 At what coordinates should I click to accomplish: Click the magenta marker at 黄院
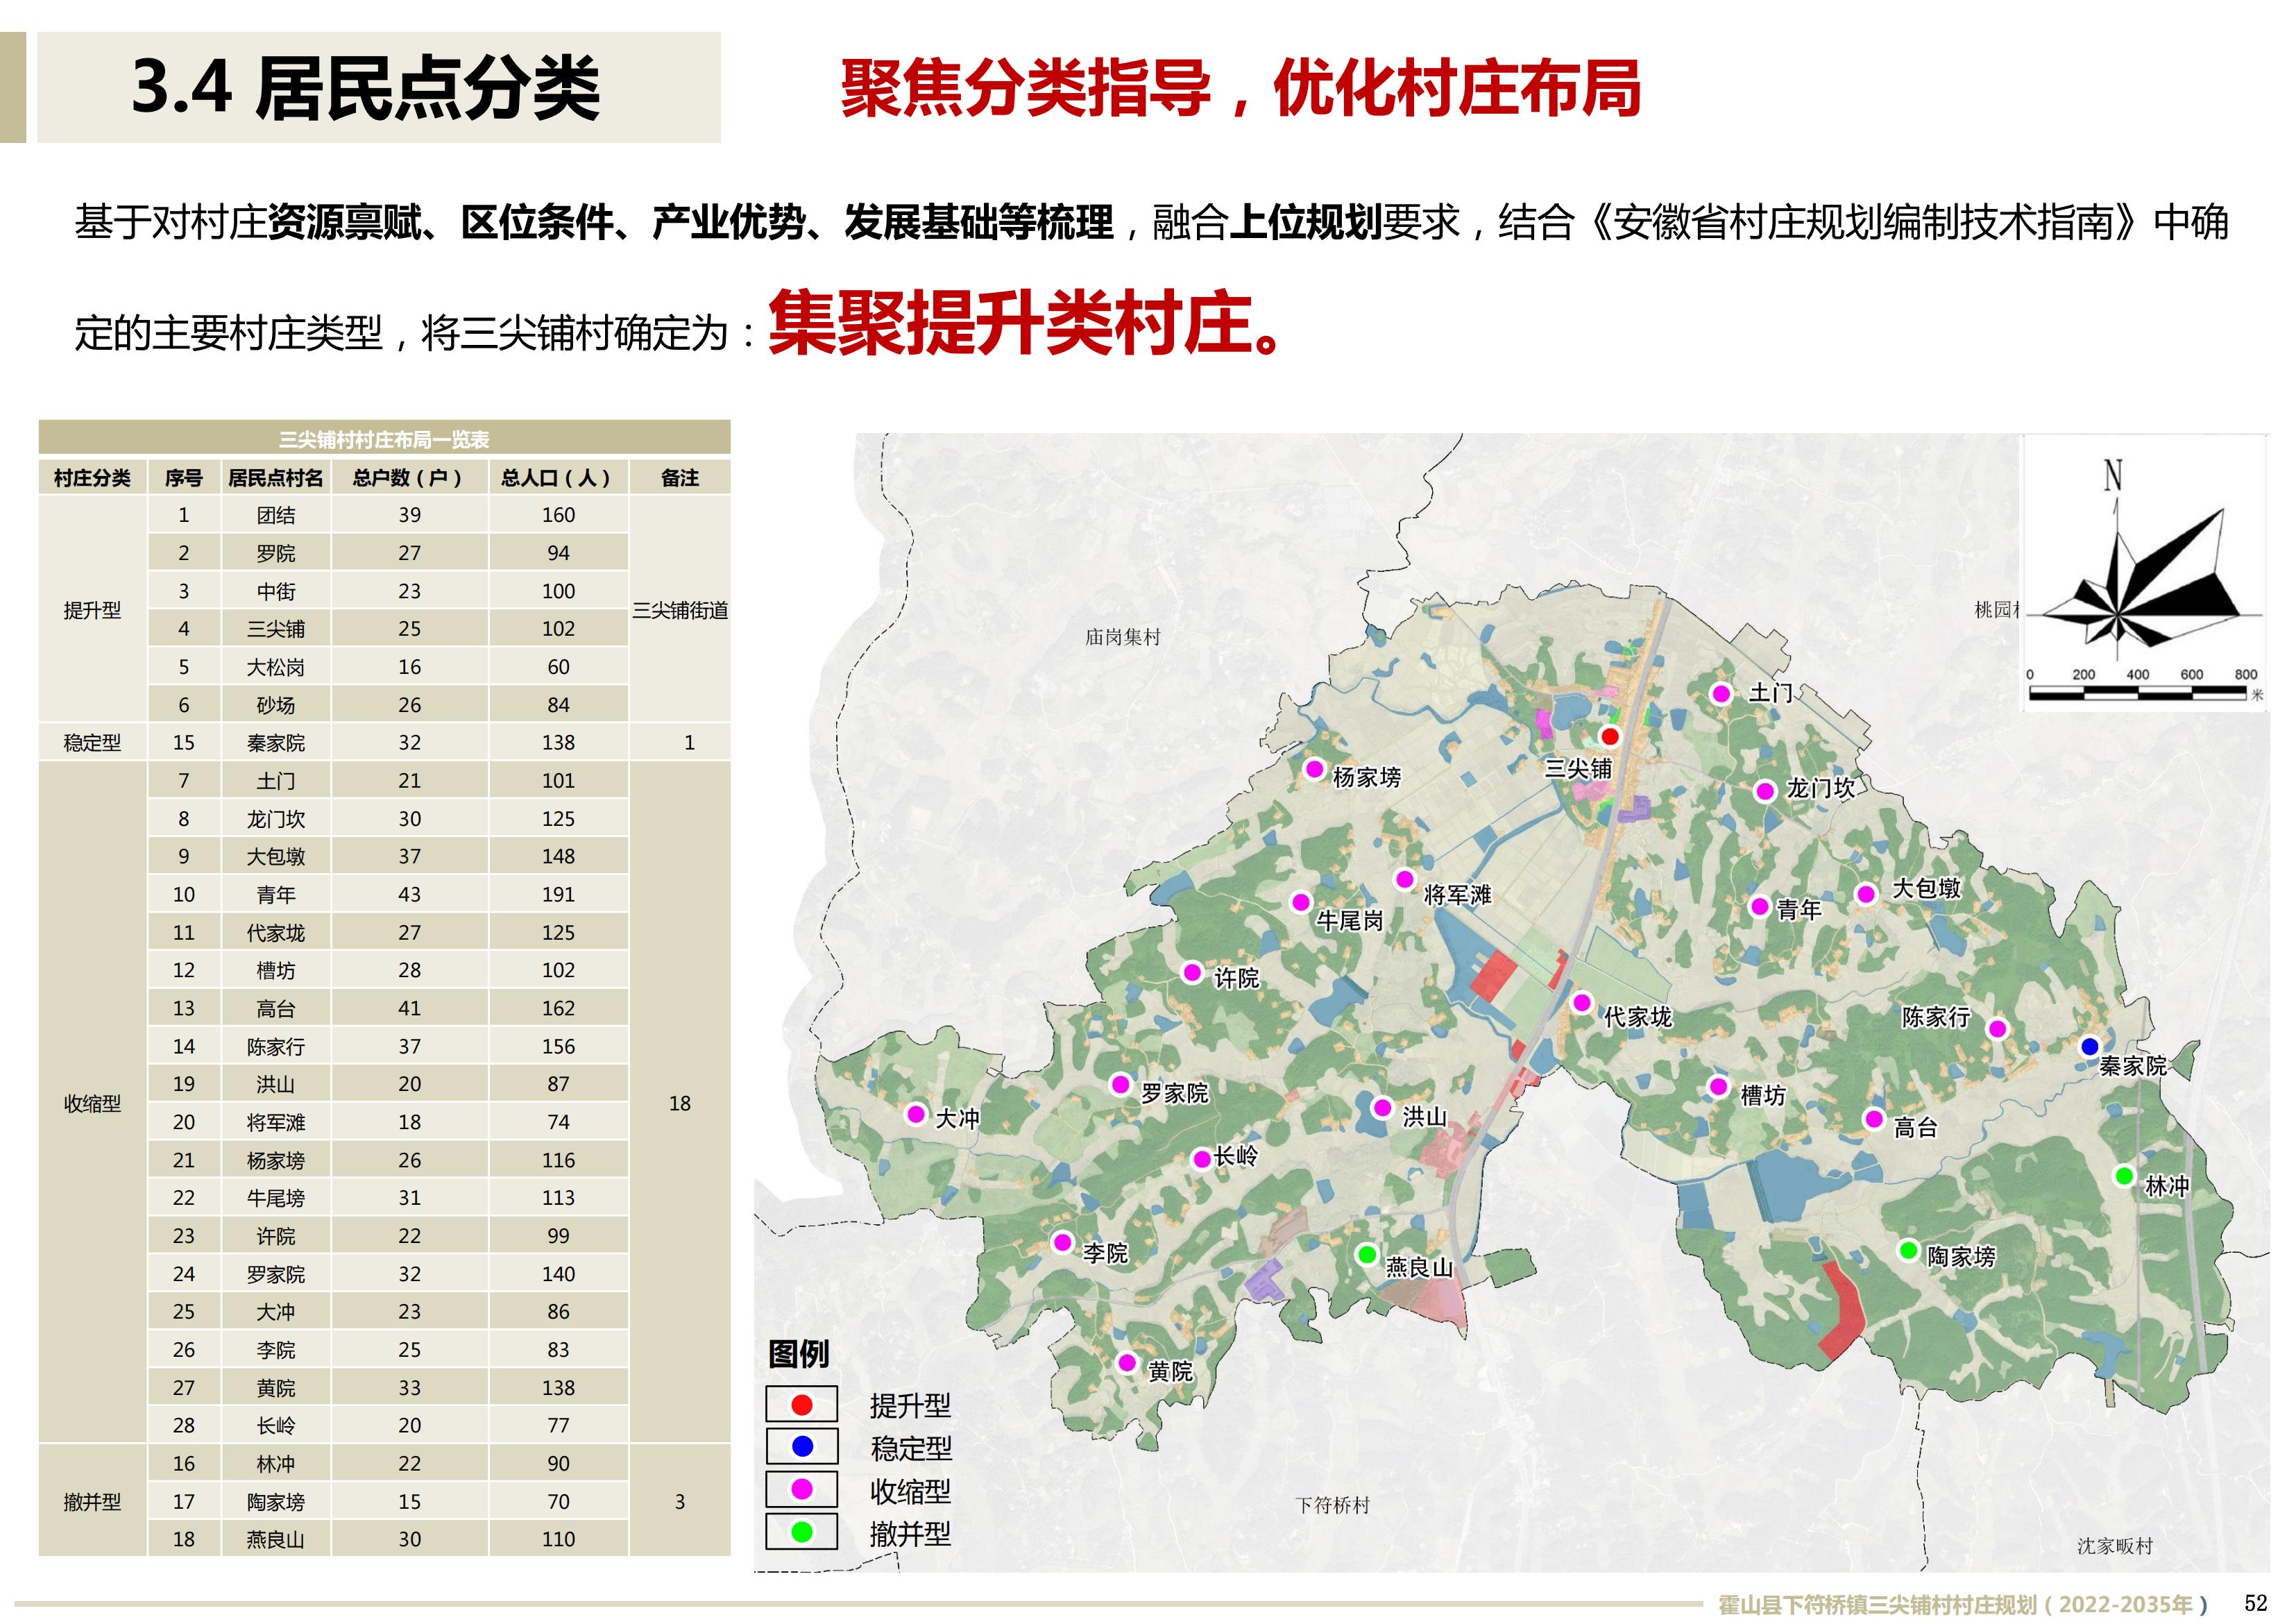pyautogui.click(x=1127, y=1362)
